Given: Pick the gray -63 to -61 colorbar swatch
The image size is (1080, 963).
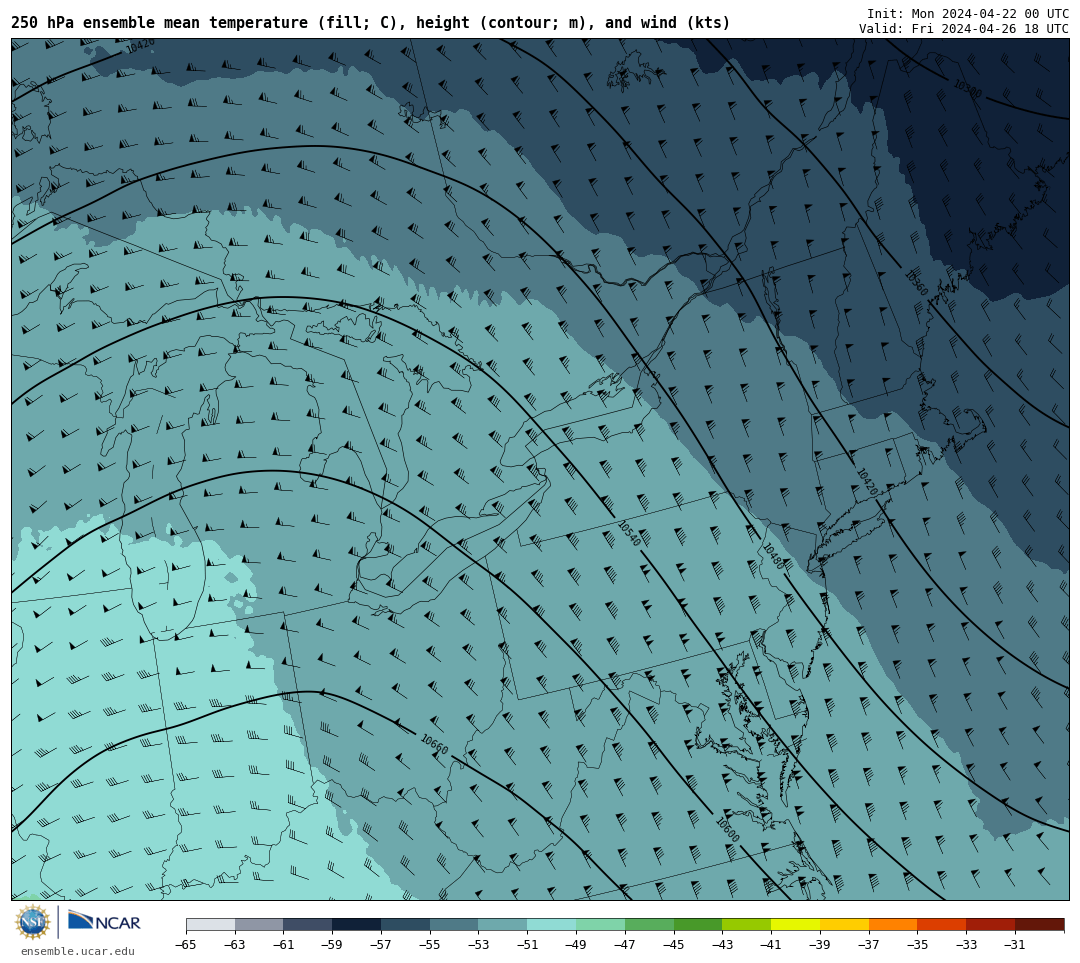Looking at the screenshot, I should [x=259, y=925].
